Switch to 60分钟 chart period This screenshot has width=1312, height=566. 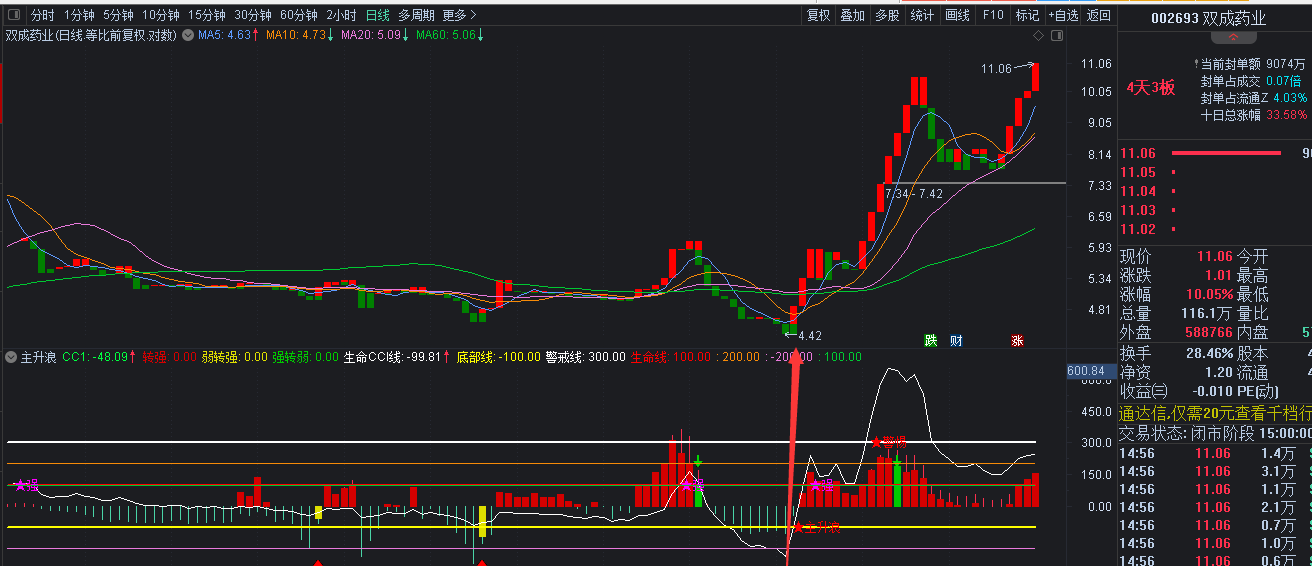[298, 15]
